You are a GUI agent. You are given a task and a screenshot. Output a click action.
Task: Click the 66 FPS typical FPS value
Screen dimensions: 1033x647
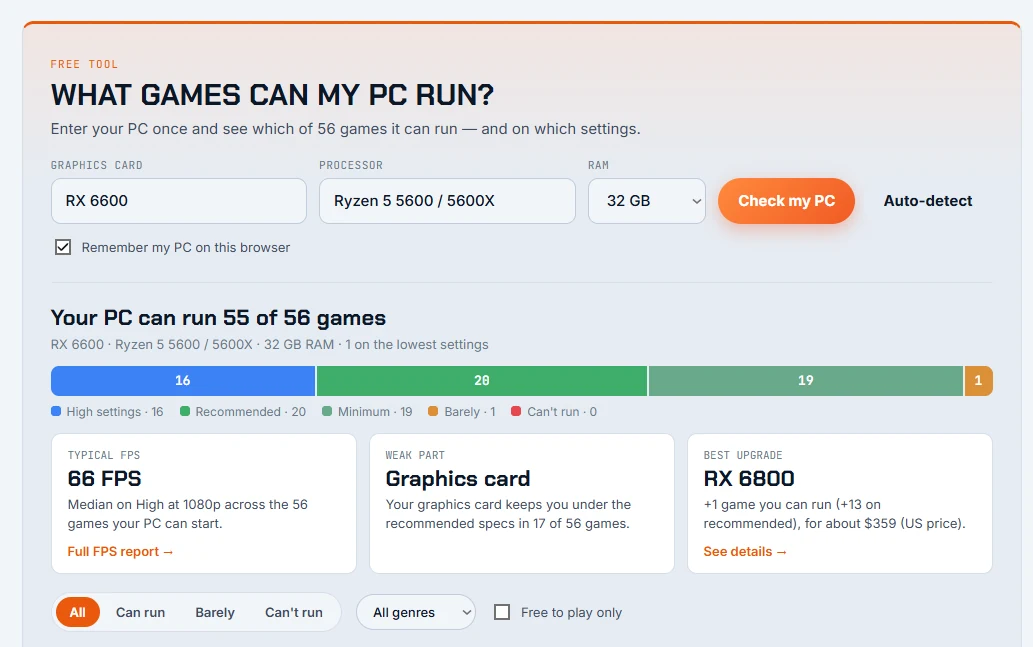pyautogui.click(x=105, y=478)
